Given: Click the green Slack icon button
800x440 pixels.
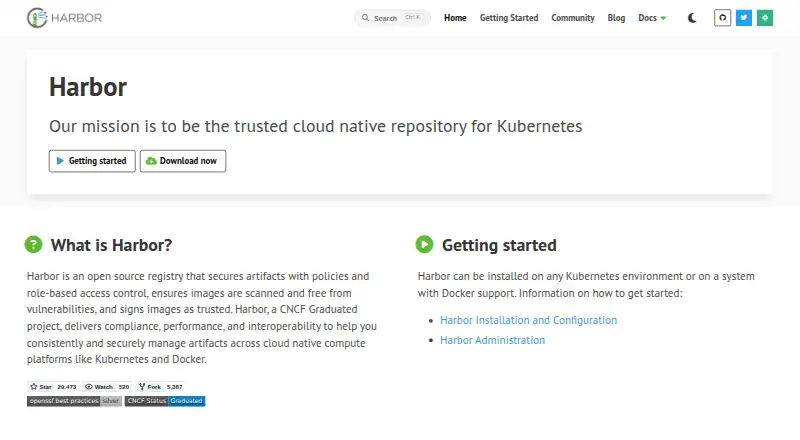Looking at the screenshot, I should coord(765,18).
